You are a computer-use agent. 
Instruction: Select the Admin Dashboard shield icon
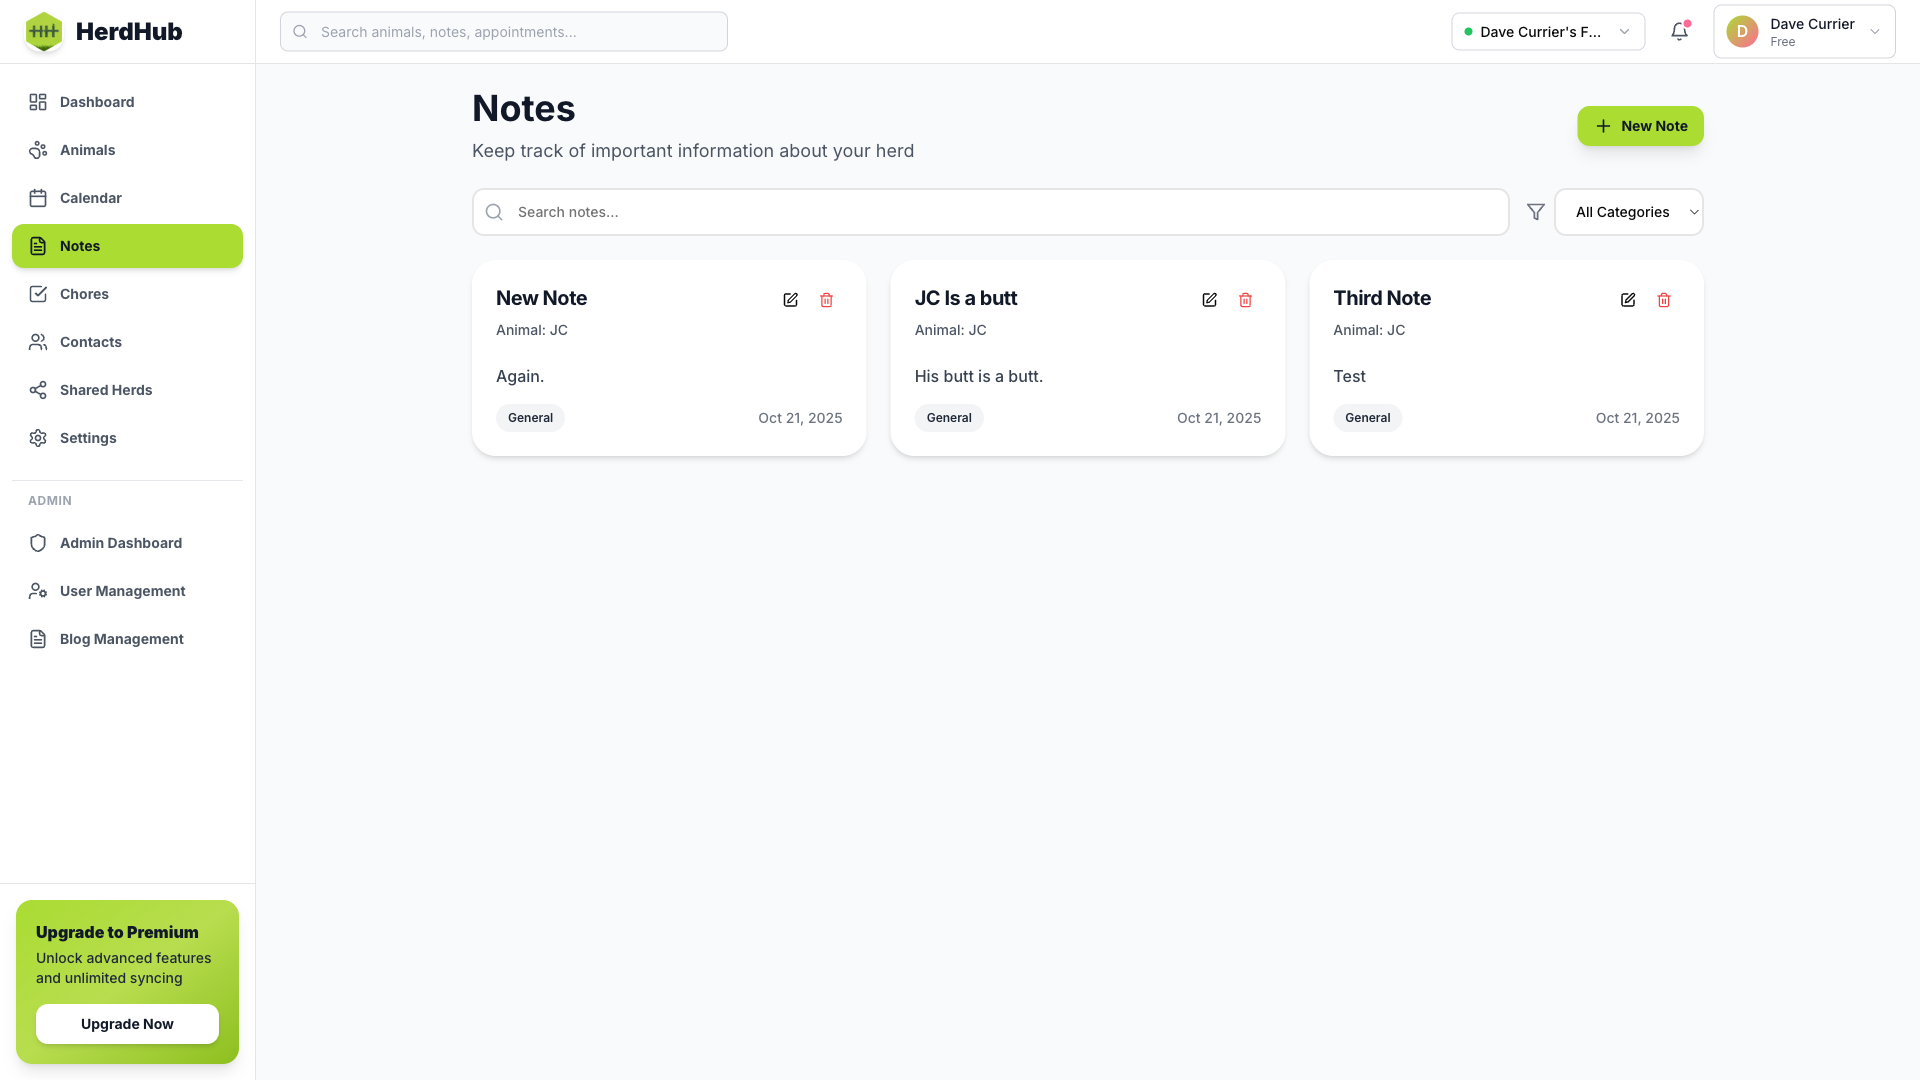38,543
